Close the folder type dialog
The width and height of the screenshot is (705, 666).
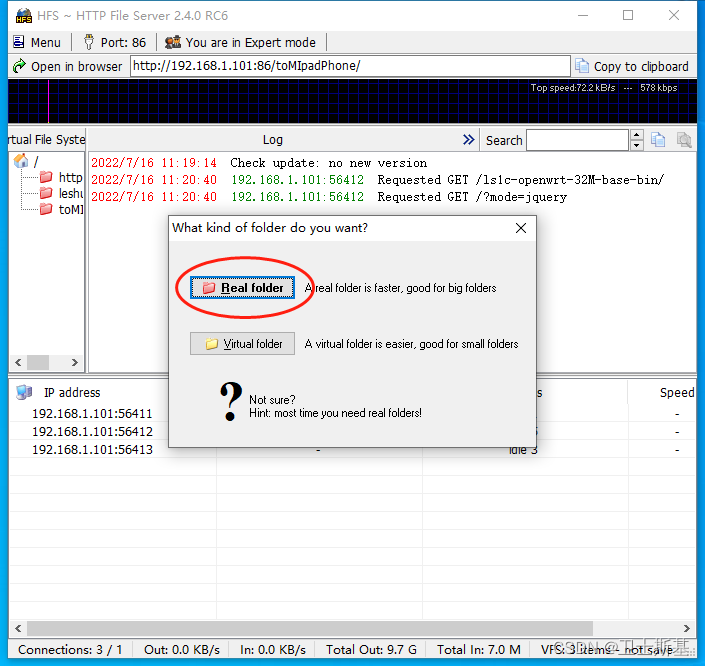click(521, 228)
